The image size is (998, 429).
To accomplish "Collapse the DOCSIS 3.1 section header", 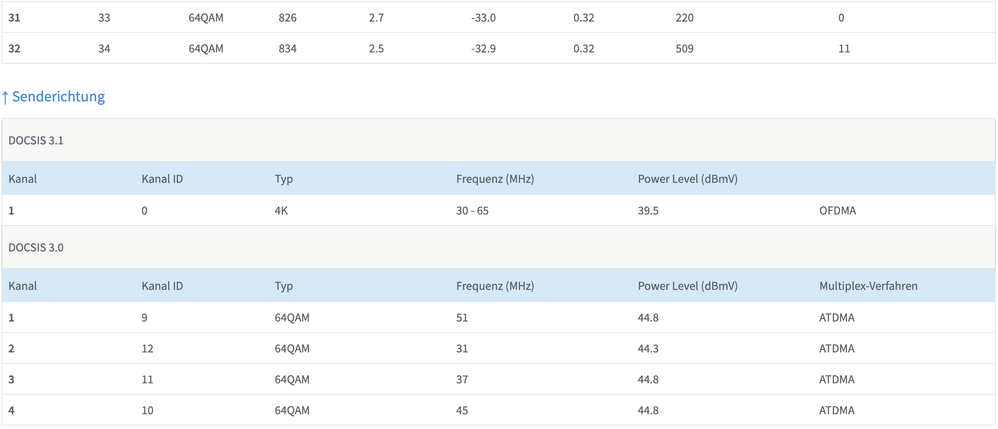I will click(36, 141).
